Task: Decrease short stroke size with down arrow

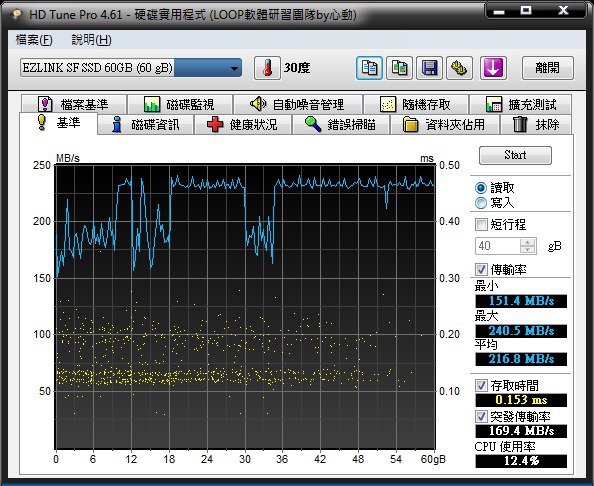Action: point(527,250)
